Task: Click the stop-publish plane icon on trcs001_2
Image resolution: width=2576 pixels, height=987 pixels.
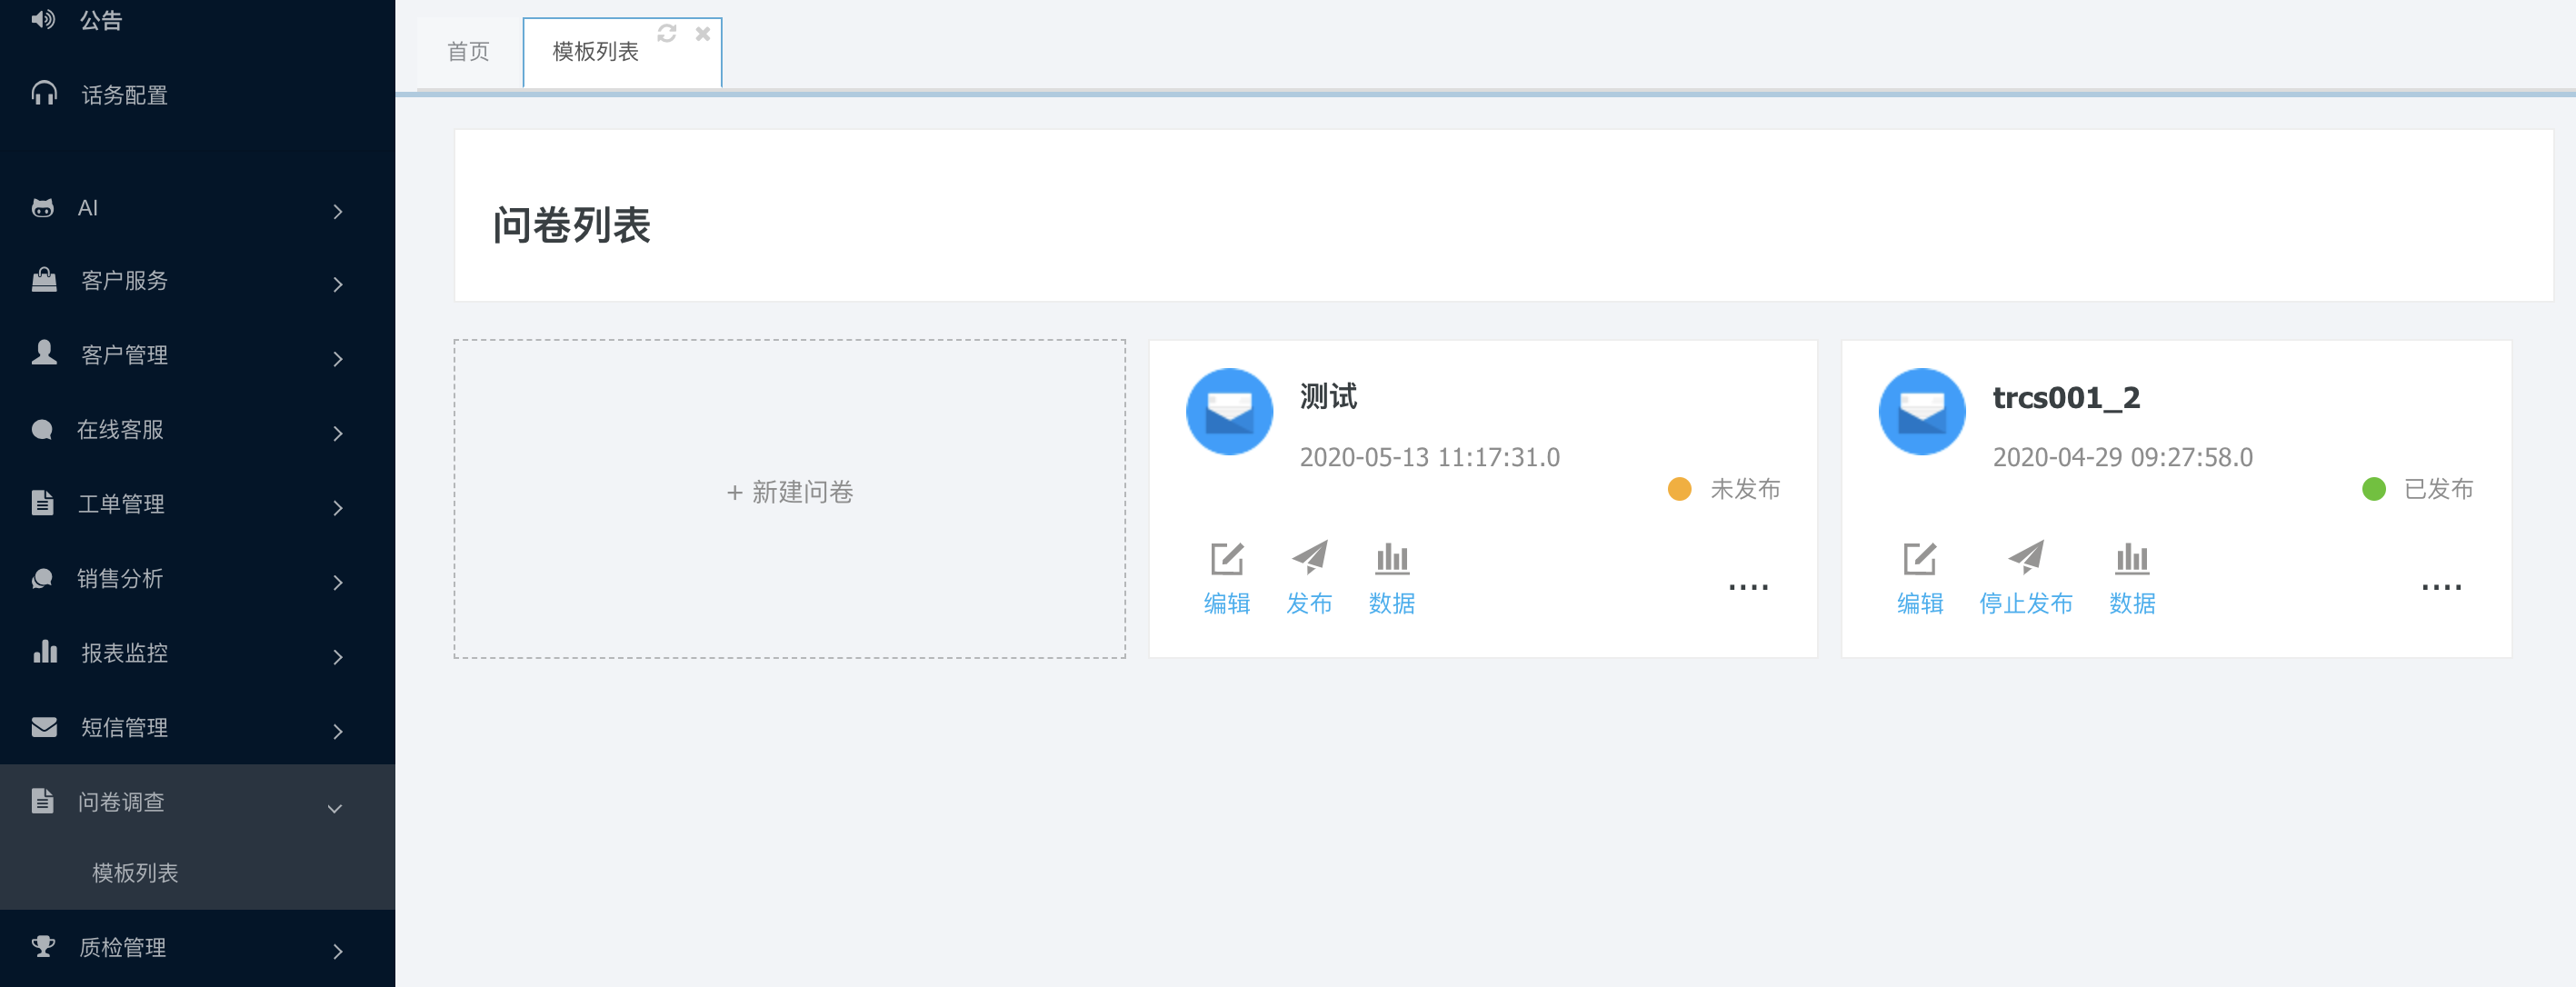Action: pyautogui.click(x=2025, y=557)
